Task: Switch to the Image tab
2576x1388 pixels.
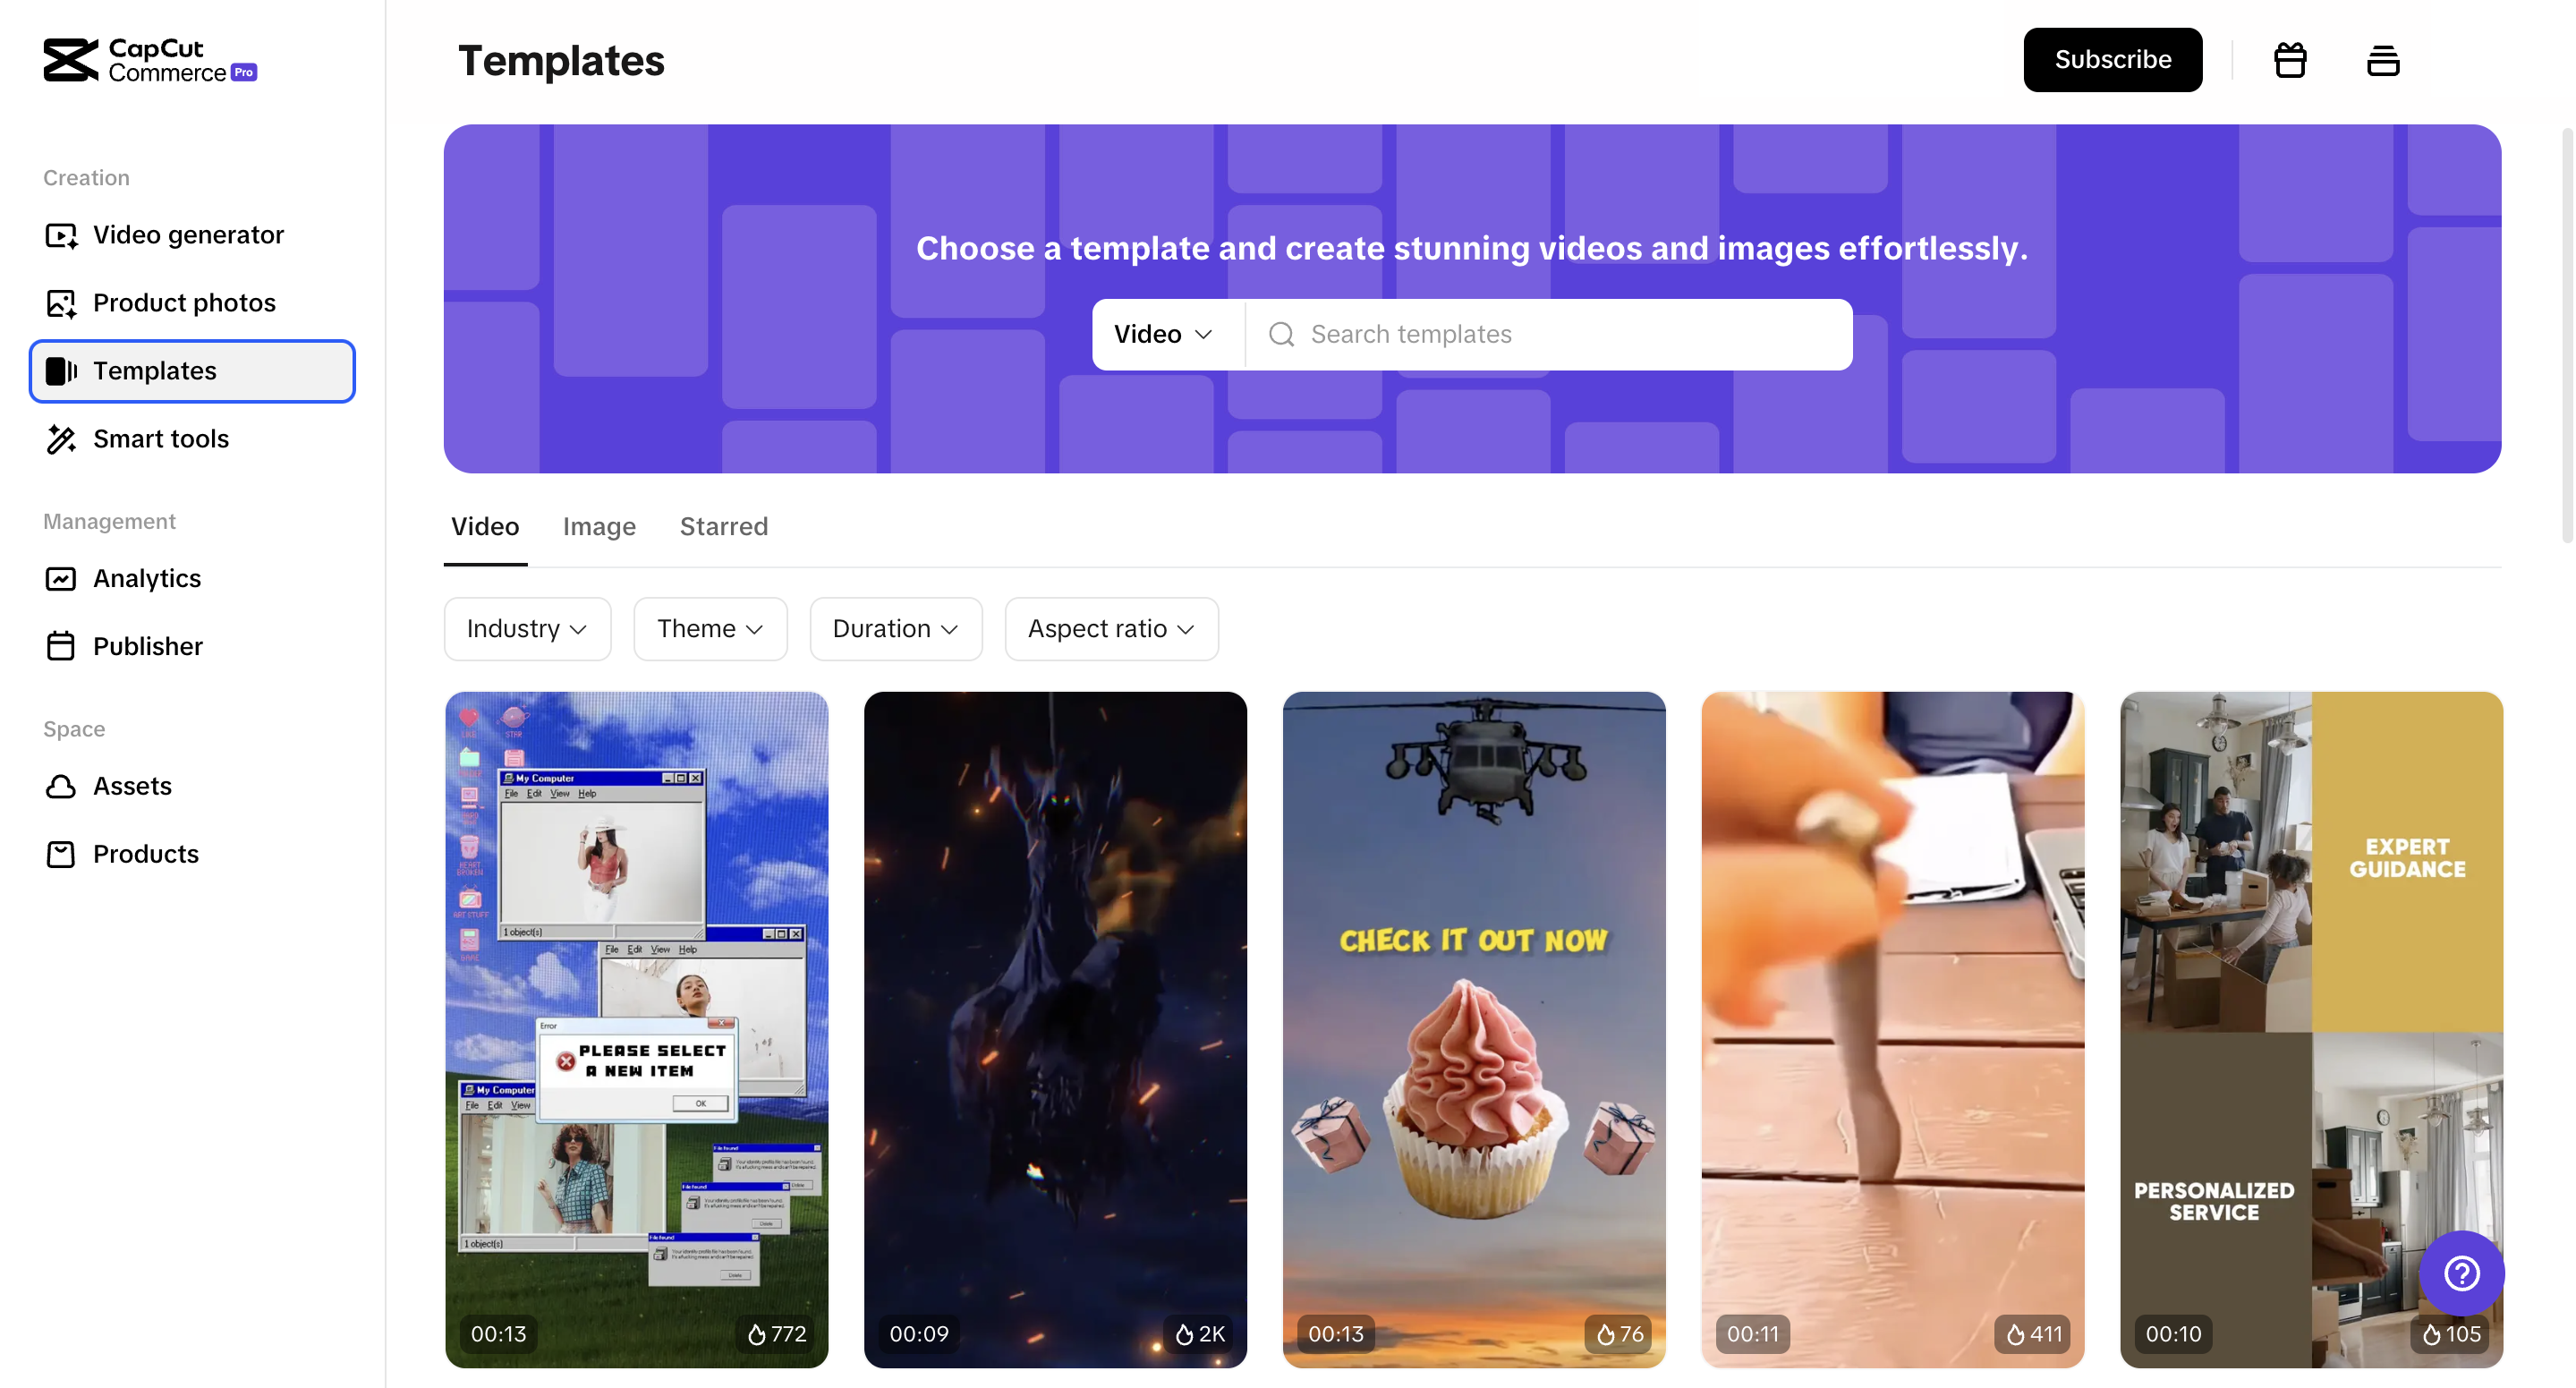Action: pos(599,527)
